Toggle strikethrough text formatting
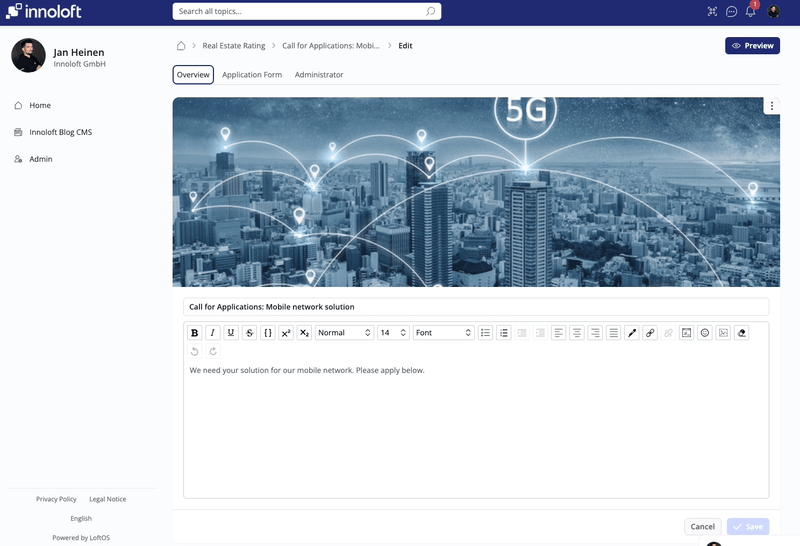This screenshot has width=800, height=546. [x=249, y=333]
